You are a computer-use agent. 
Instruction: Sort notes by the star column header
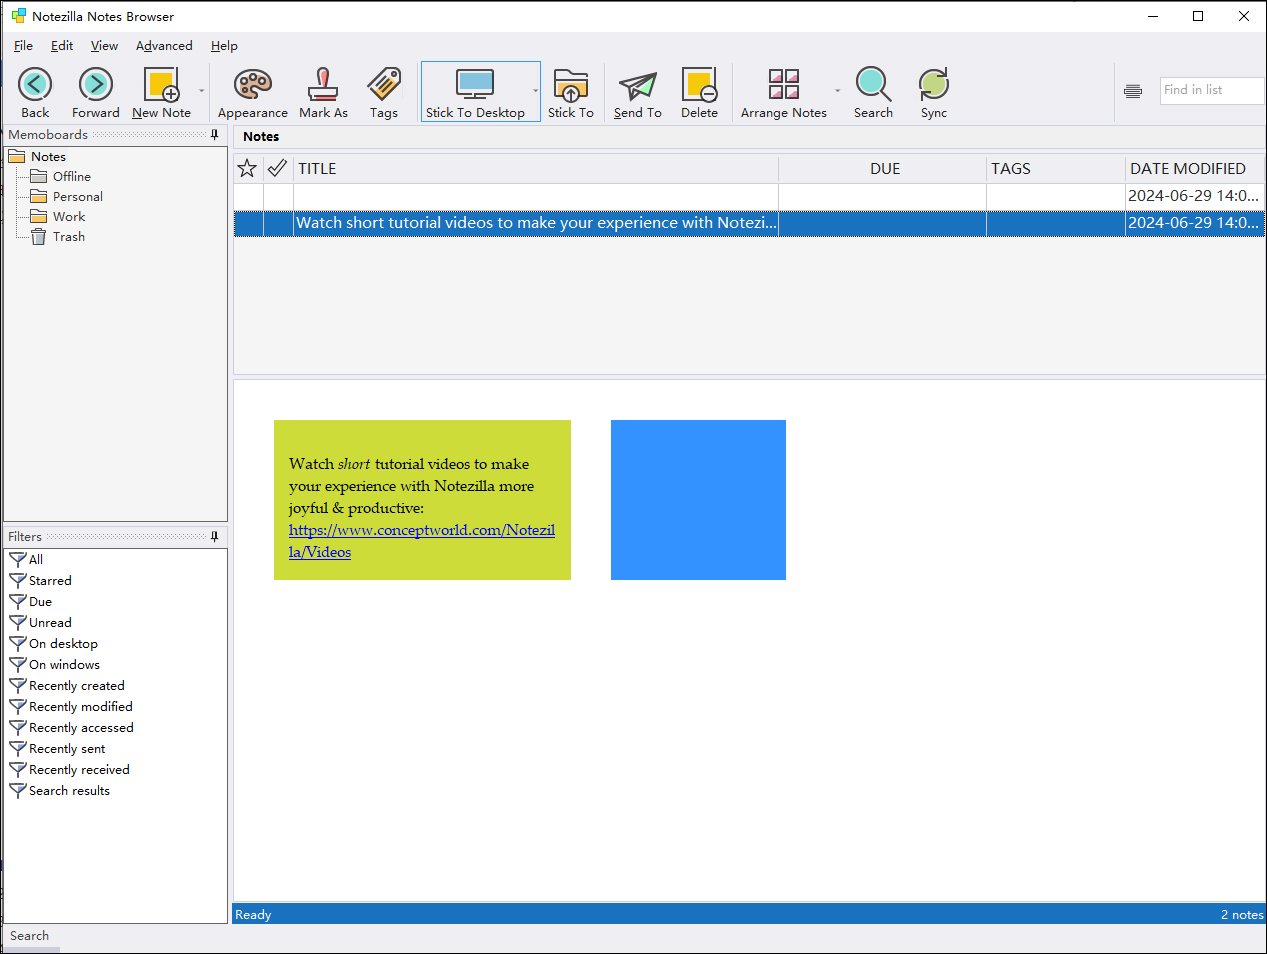pyautogui.click(x=247, y=168)
